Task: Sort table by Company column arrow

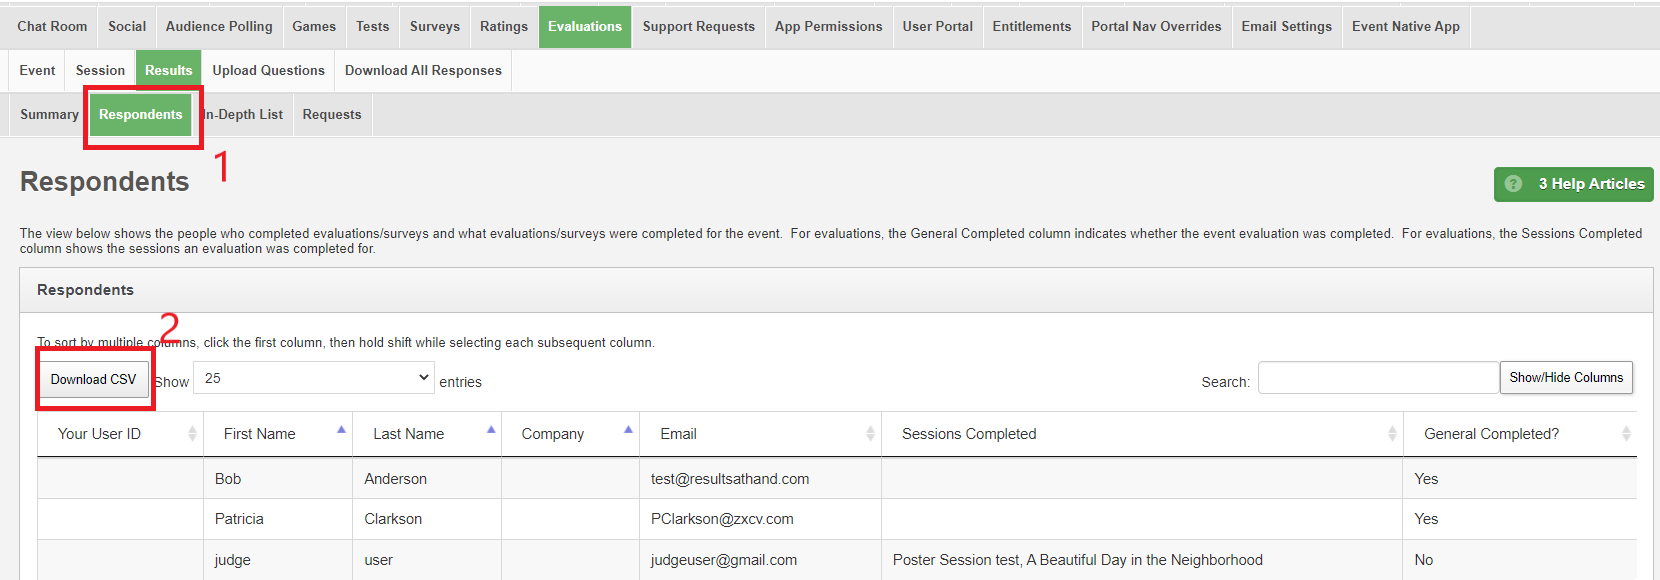Action: pyautogui.click(x=628, y=431)
